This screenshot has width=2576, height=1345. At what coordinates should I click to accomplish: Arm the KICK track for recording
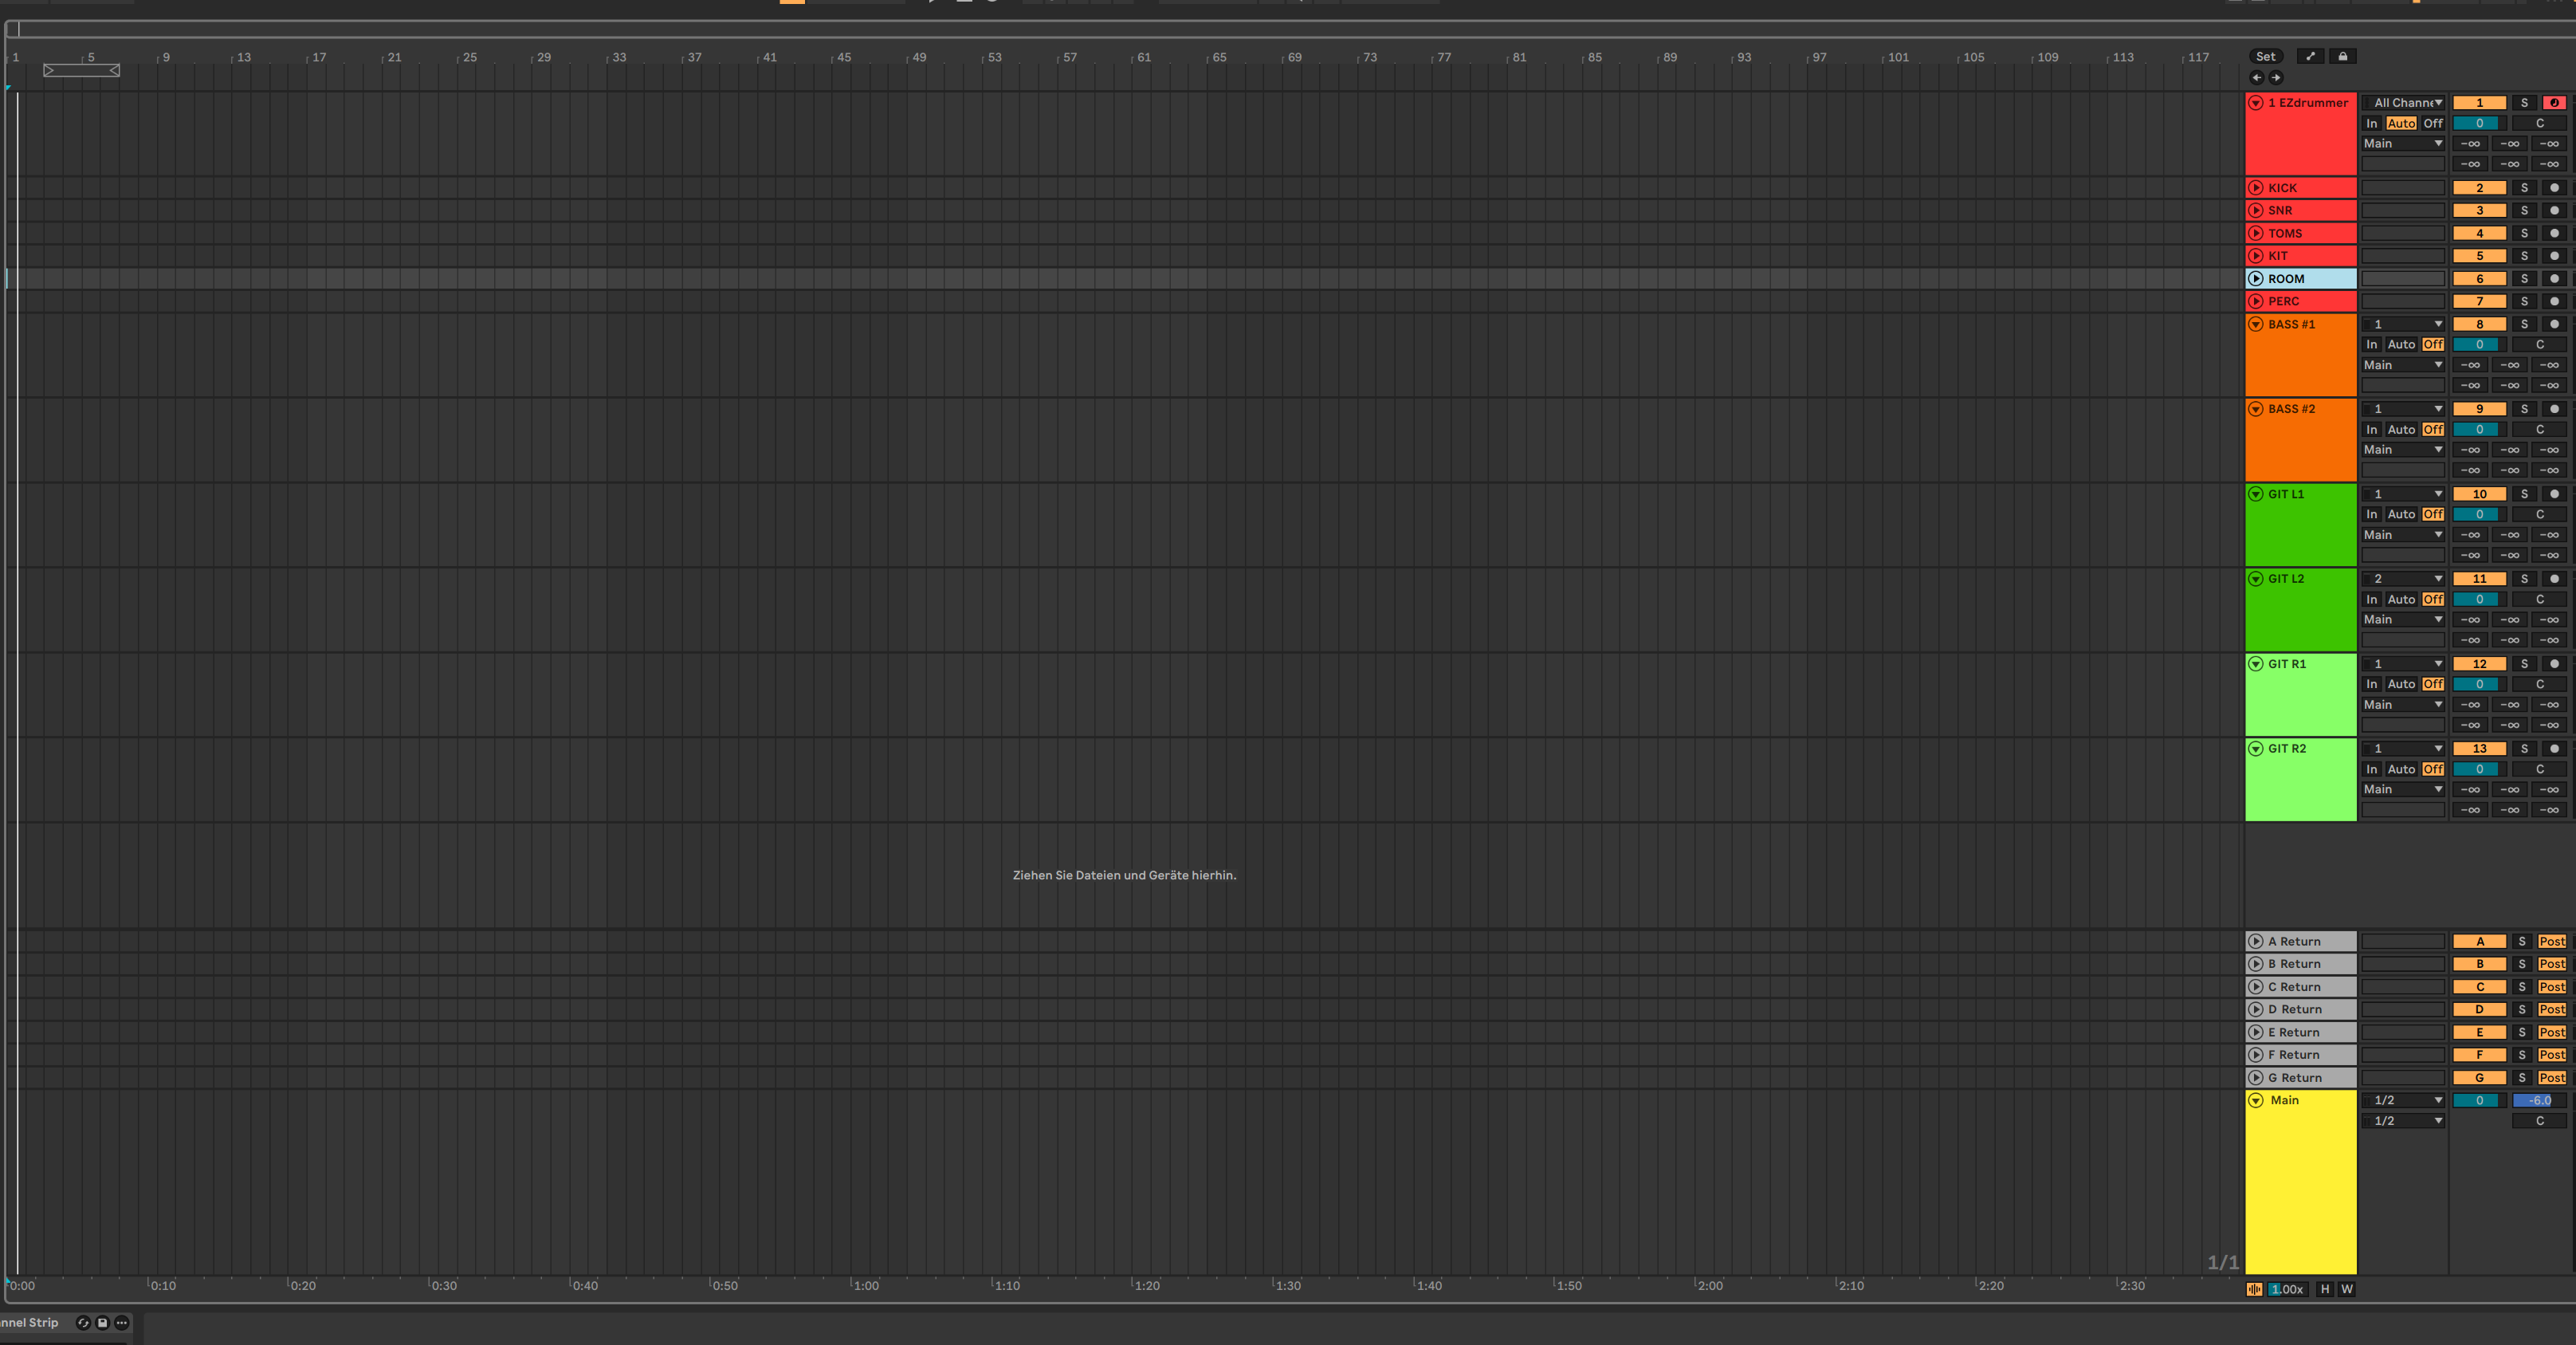(x=2554, y=188)
